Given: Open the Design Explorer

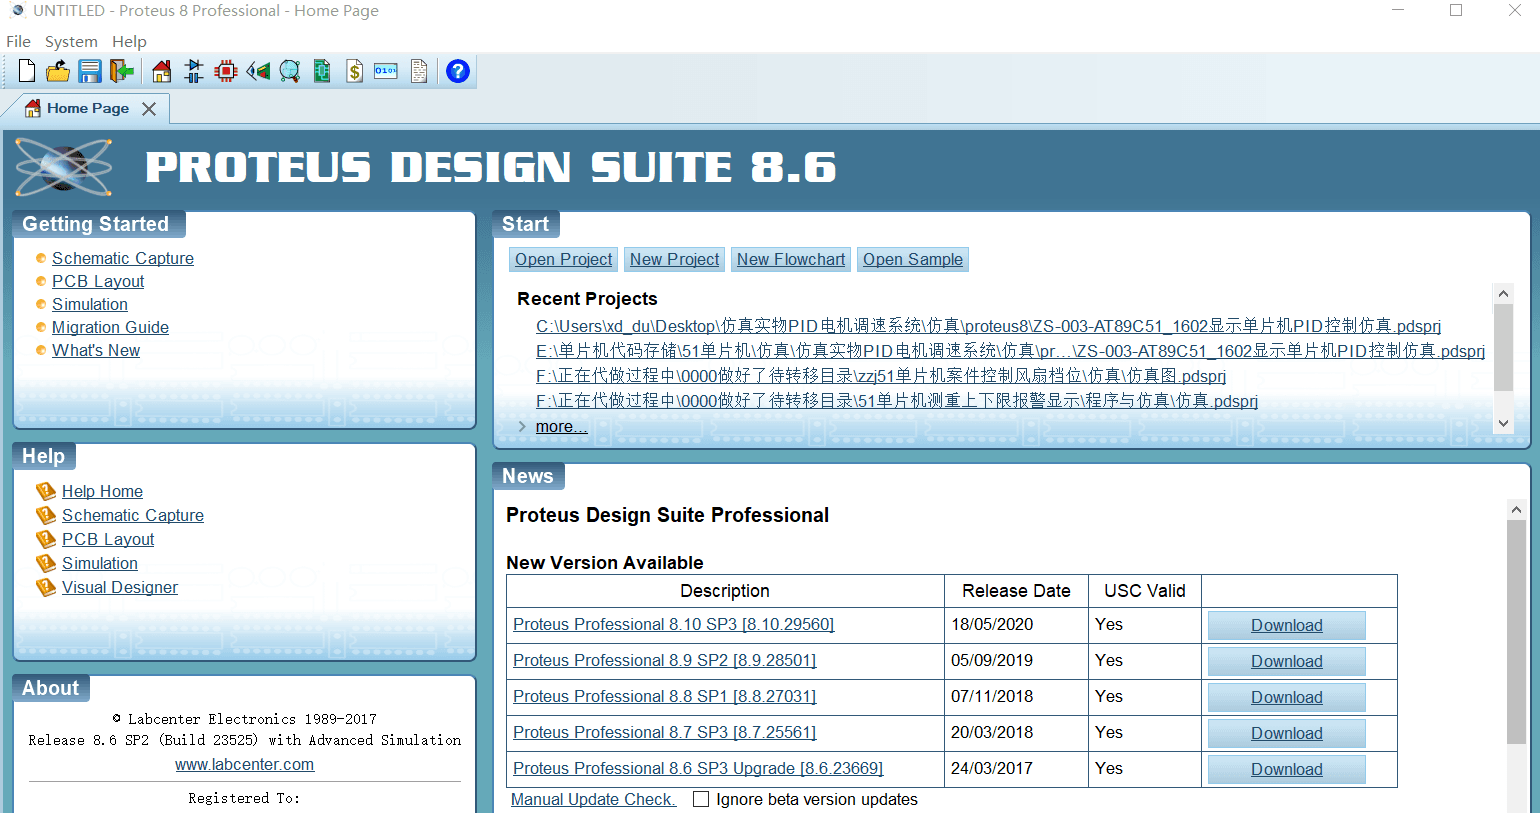Looking at the screenshot, I should coord(322,71).
